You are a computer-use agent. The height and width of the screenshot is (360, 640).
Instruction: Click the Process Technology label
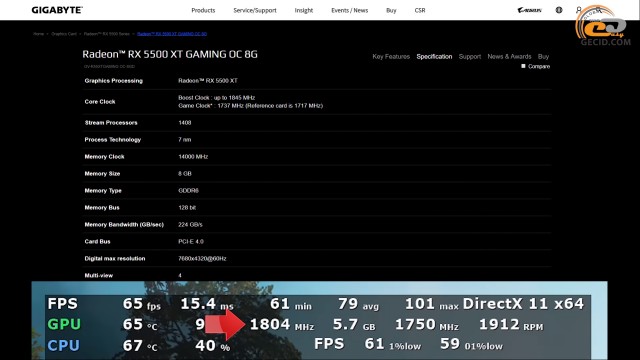pos(112,140)
